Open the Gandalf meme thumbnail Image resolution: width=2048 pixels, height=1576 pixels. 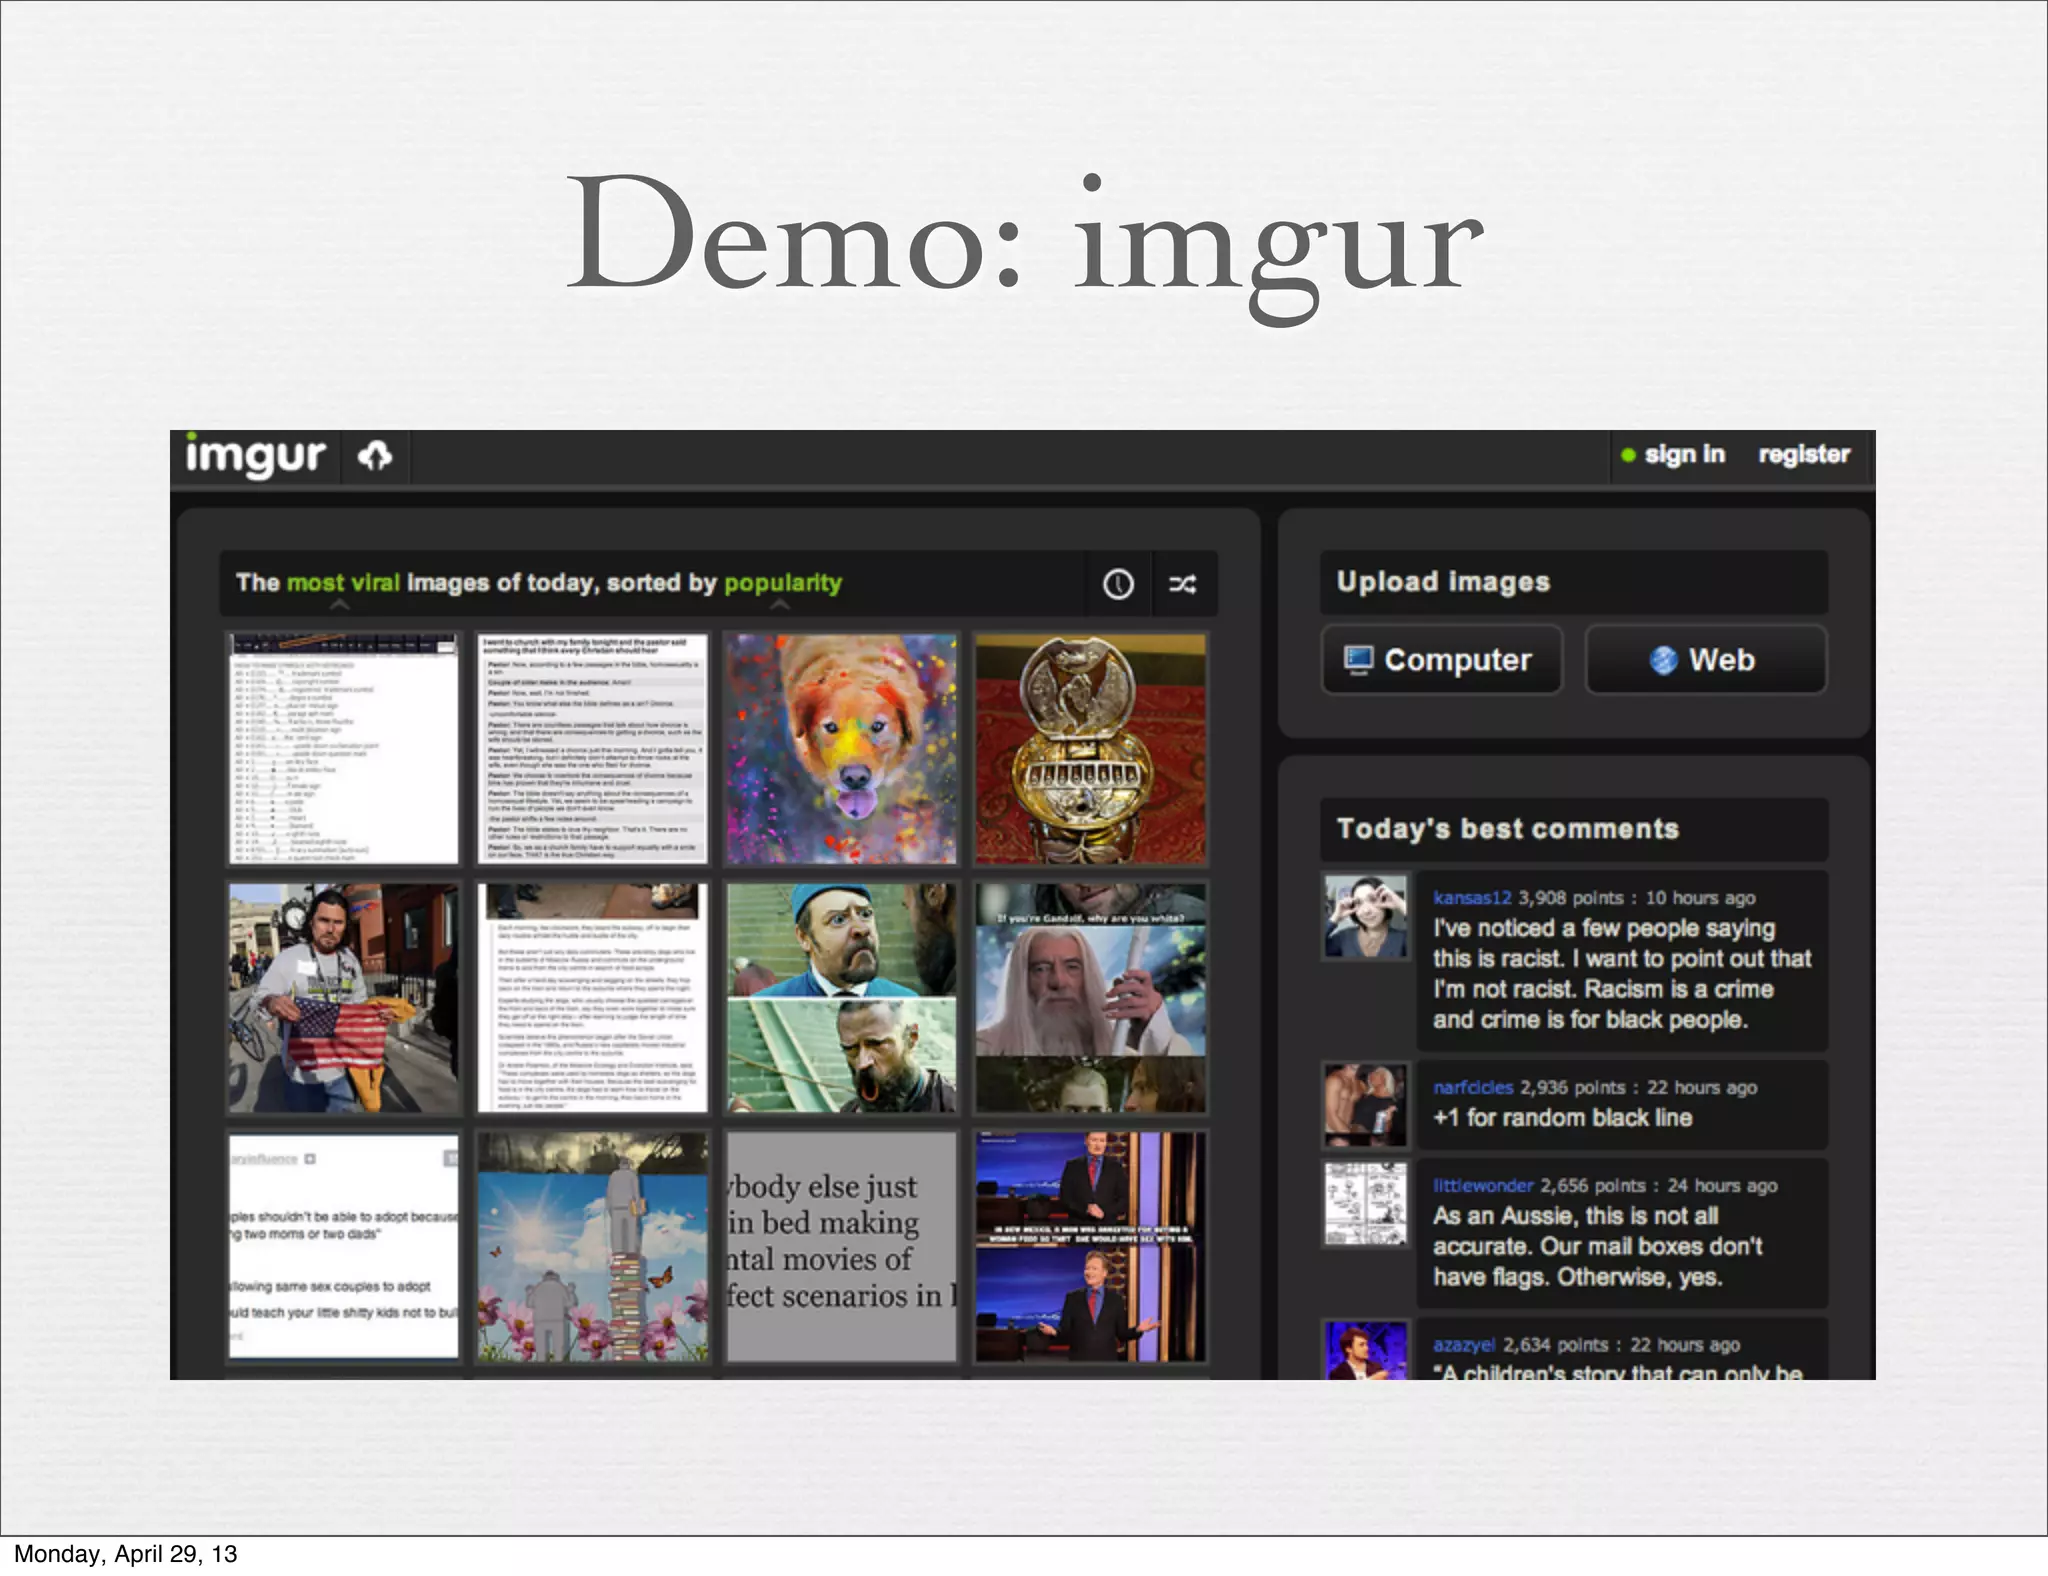1091,998
